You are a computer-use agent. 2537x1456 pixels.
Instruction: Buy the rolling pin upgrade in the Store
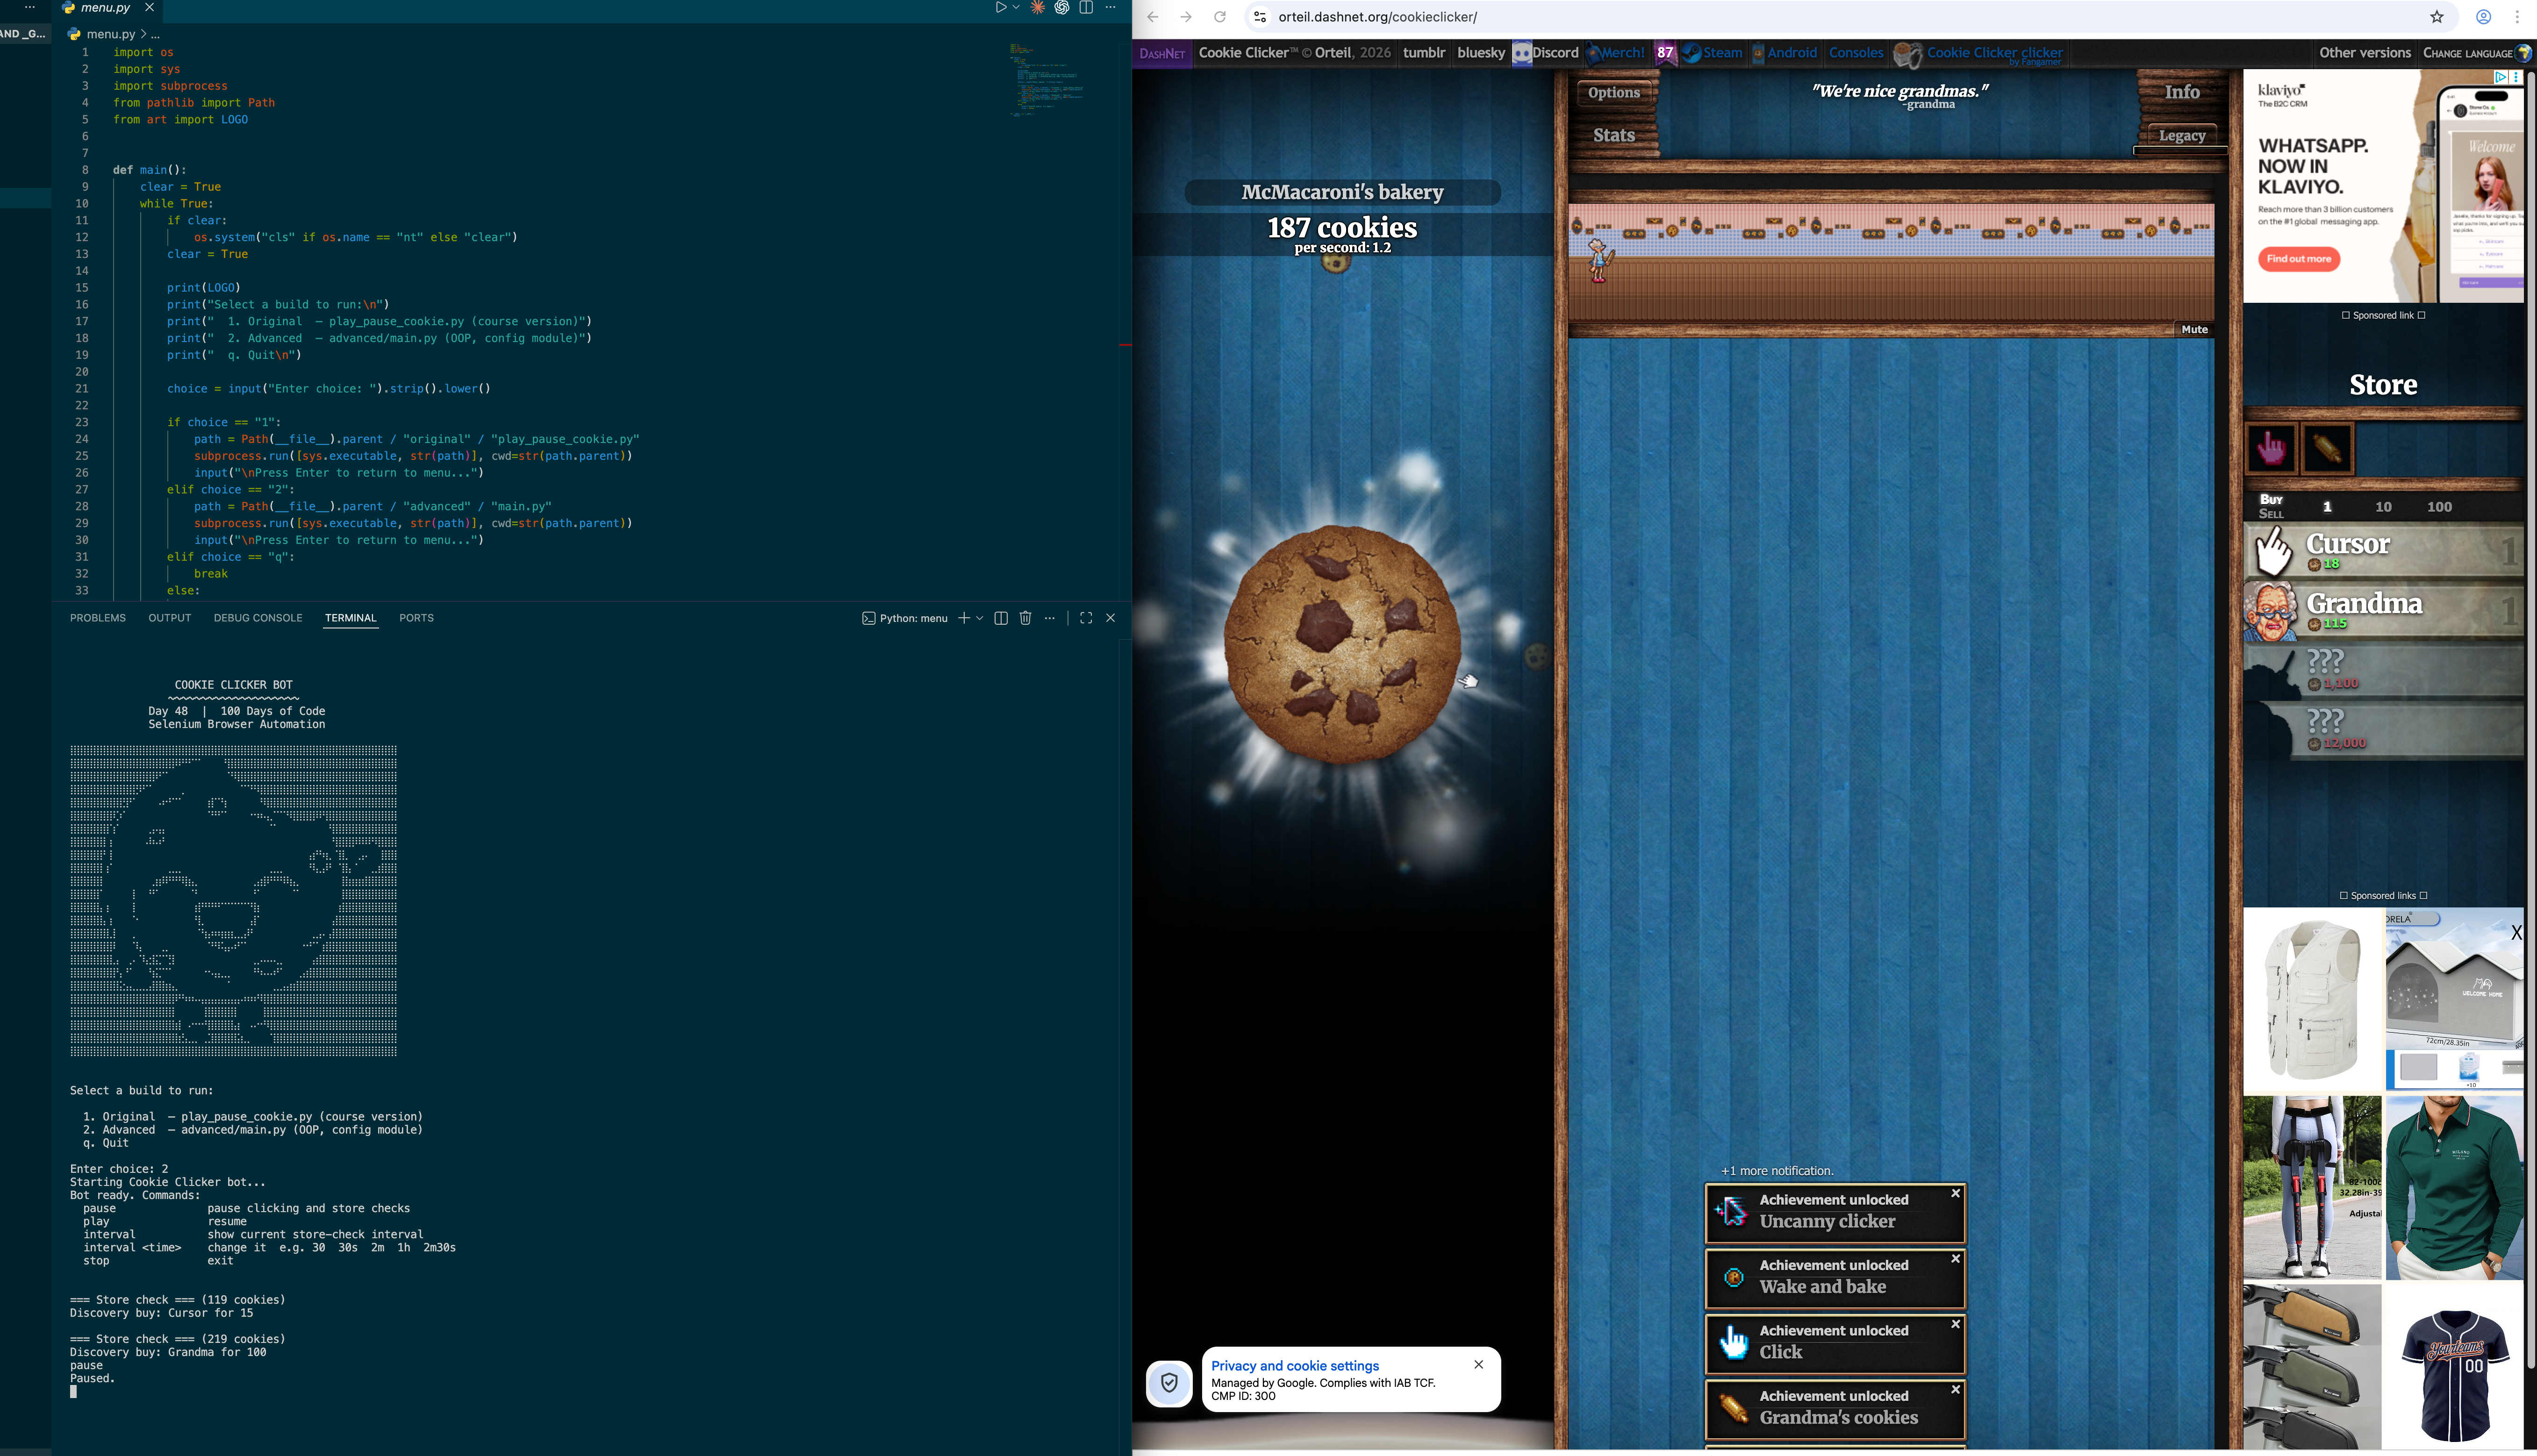(2327, 448)
